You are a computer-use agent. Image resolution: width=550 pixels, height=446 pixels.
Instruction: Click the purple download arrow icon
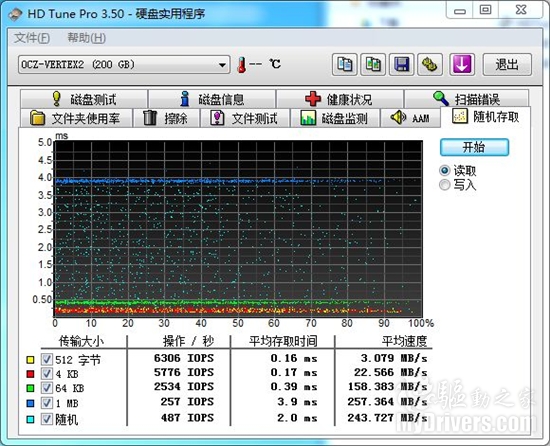click(x=462, y=65)
